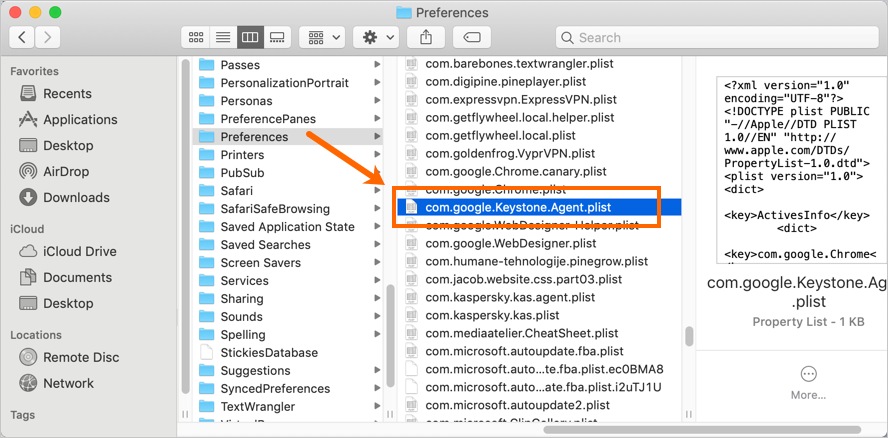Select com.getflywheel.local.plist
This screenshot has height=438, width=888.
tap(539, 135)
